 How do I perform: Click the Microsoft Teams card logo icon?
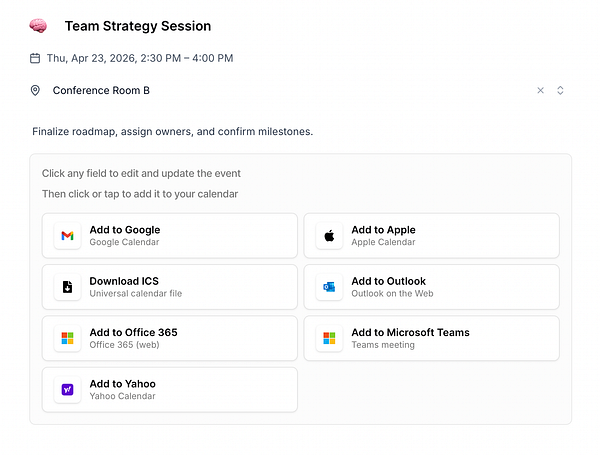(x=329, y=339)
